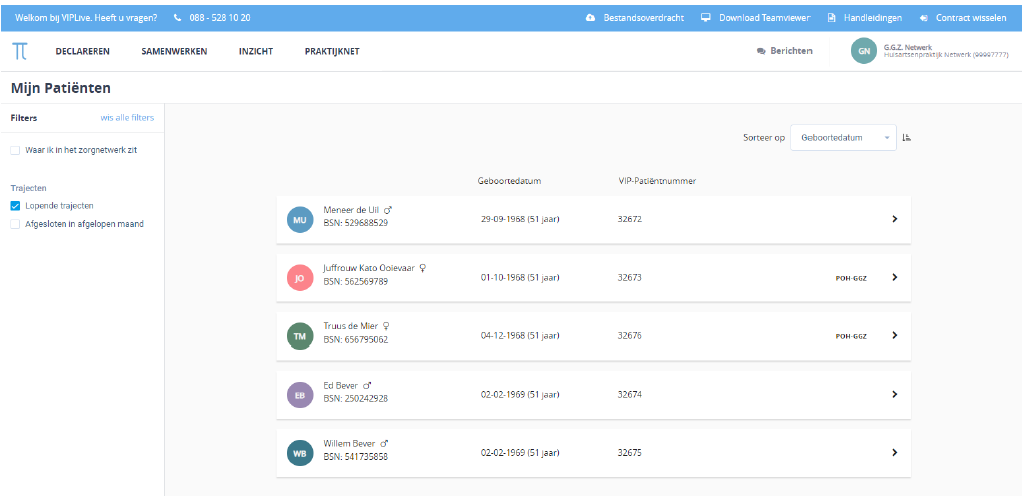The image size is (1026, 496).
Task: Uncheck the Lopende trajecten filter
Action: 15,206
